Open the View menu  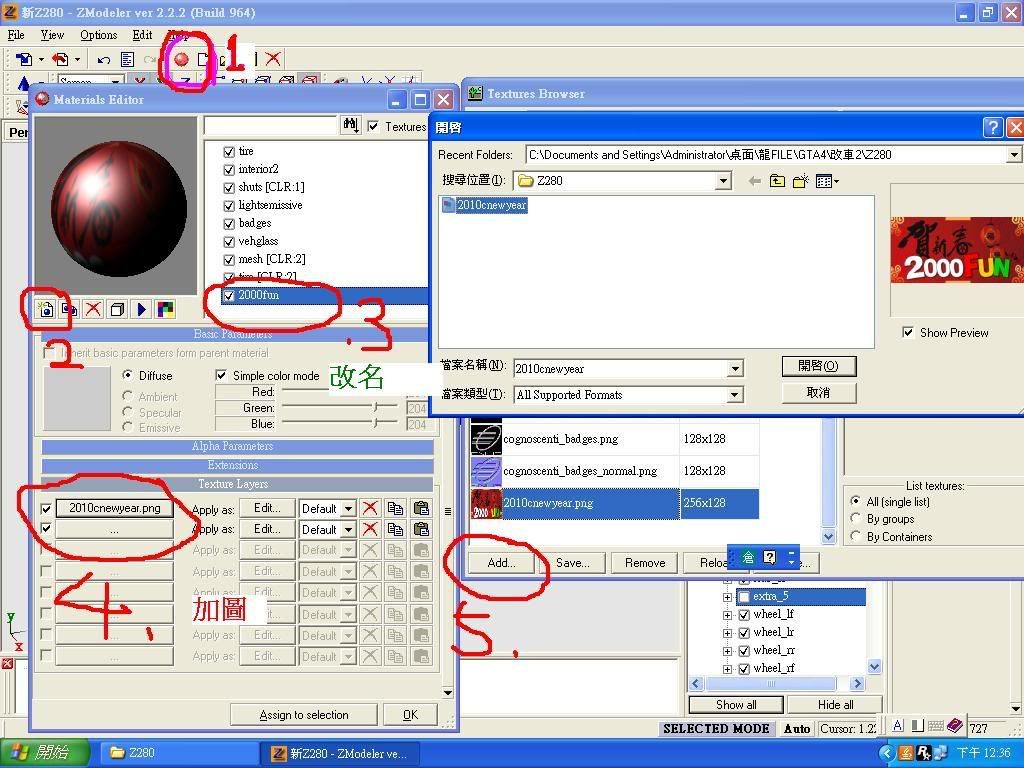[52, 35]
